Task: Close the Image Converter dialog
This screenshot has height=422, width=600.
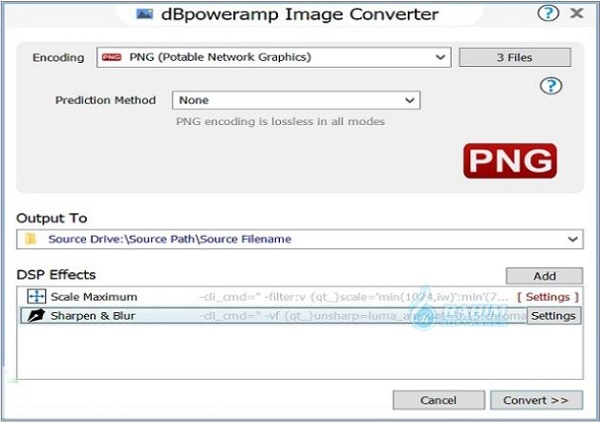Action: [x=577, y=13]
